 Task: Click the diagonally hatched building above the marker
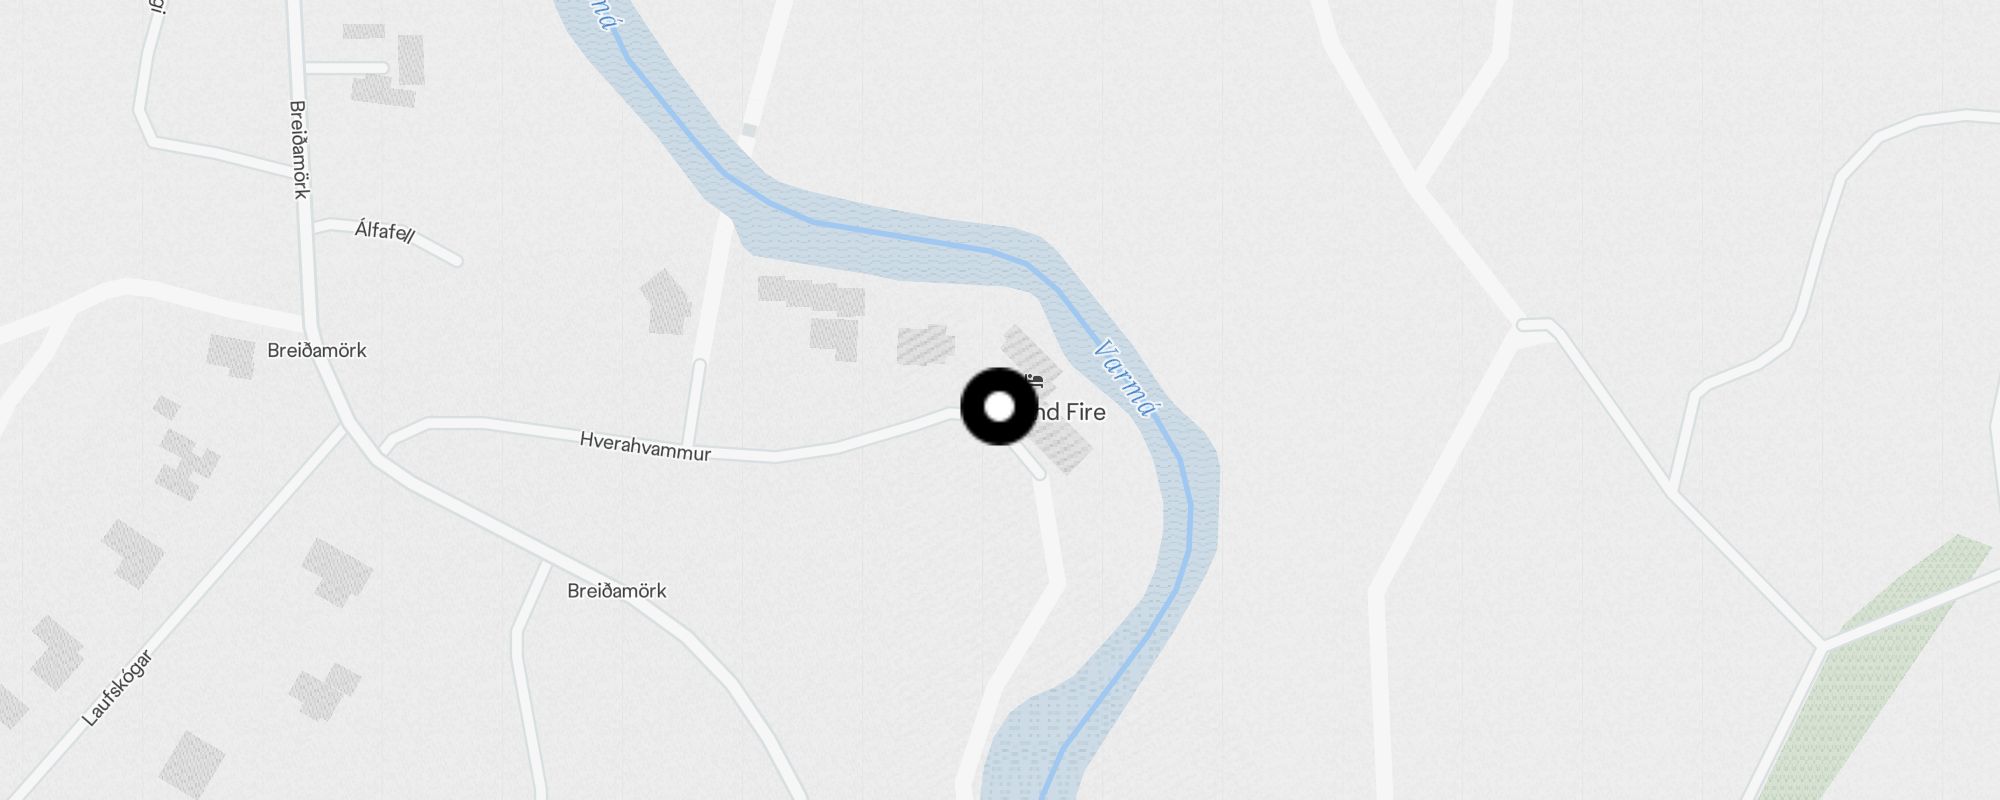point(925,345)
